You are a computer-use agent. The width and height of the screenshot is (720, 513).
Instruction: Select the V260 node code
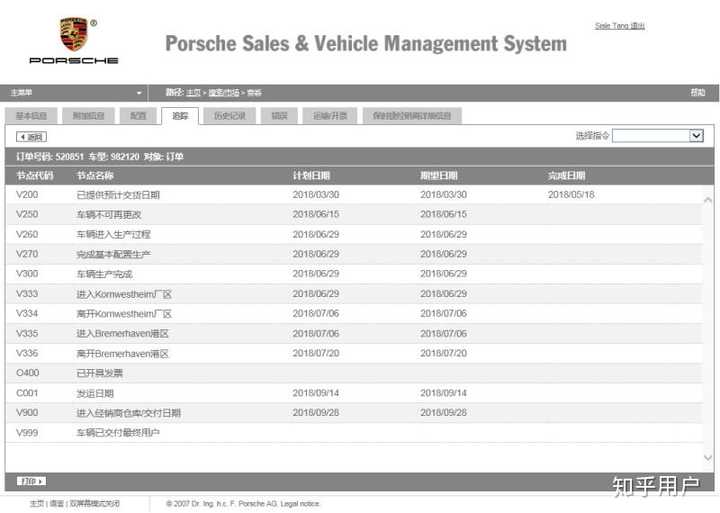tap(27, 234)
